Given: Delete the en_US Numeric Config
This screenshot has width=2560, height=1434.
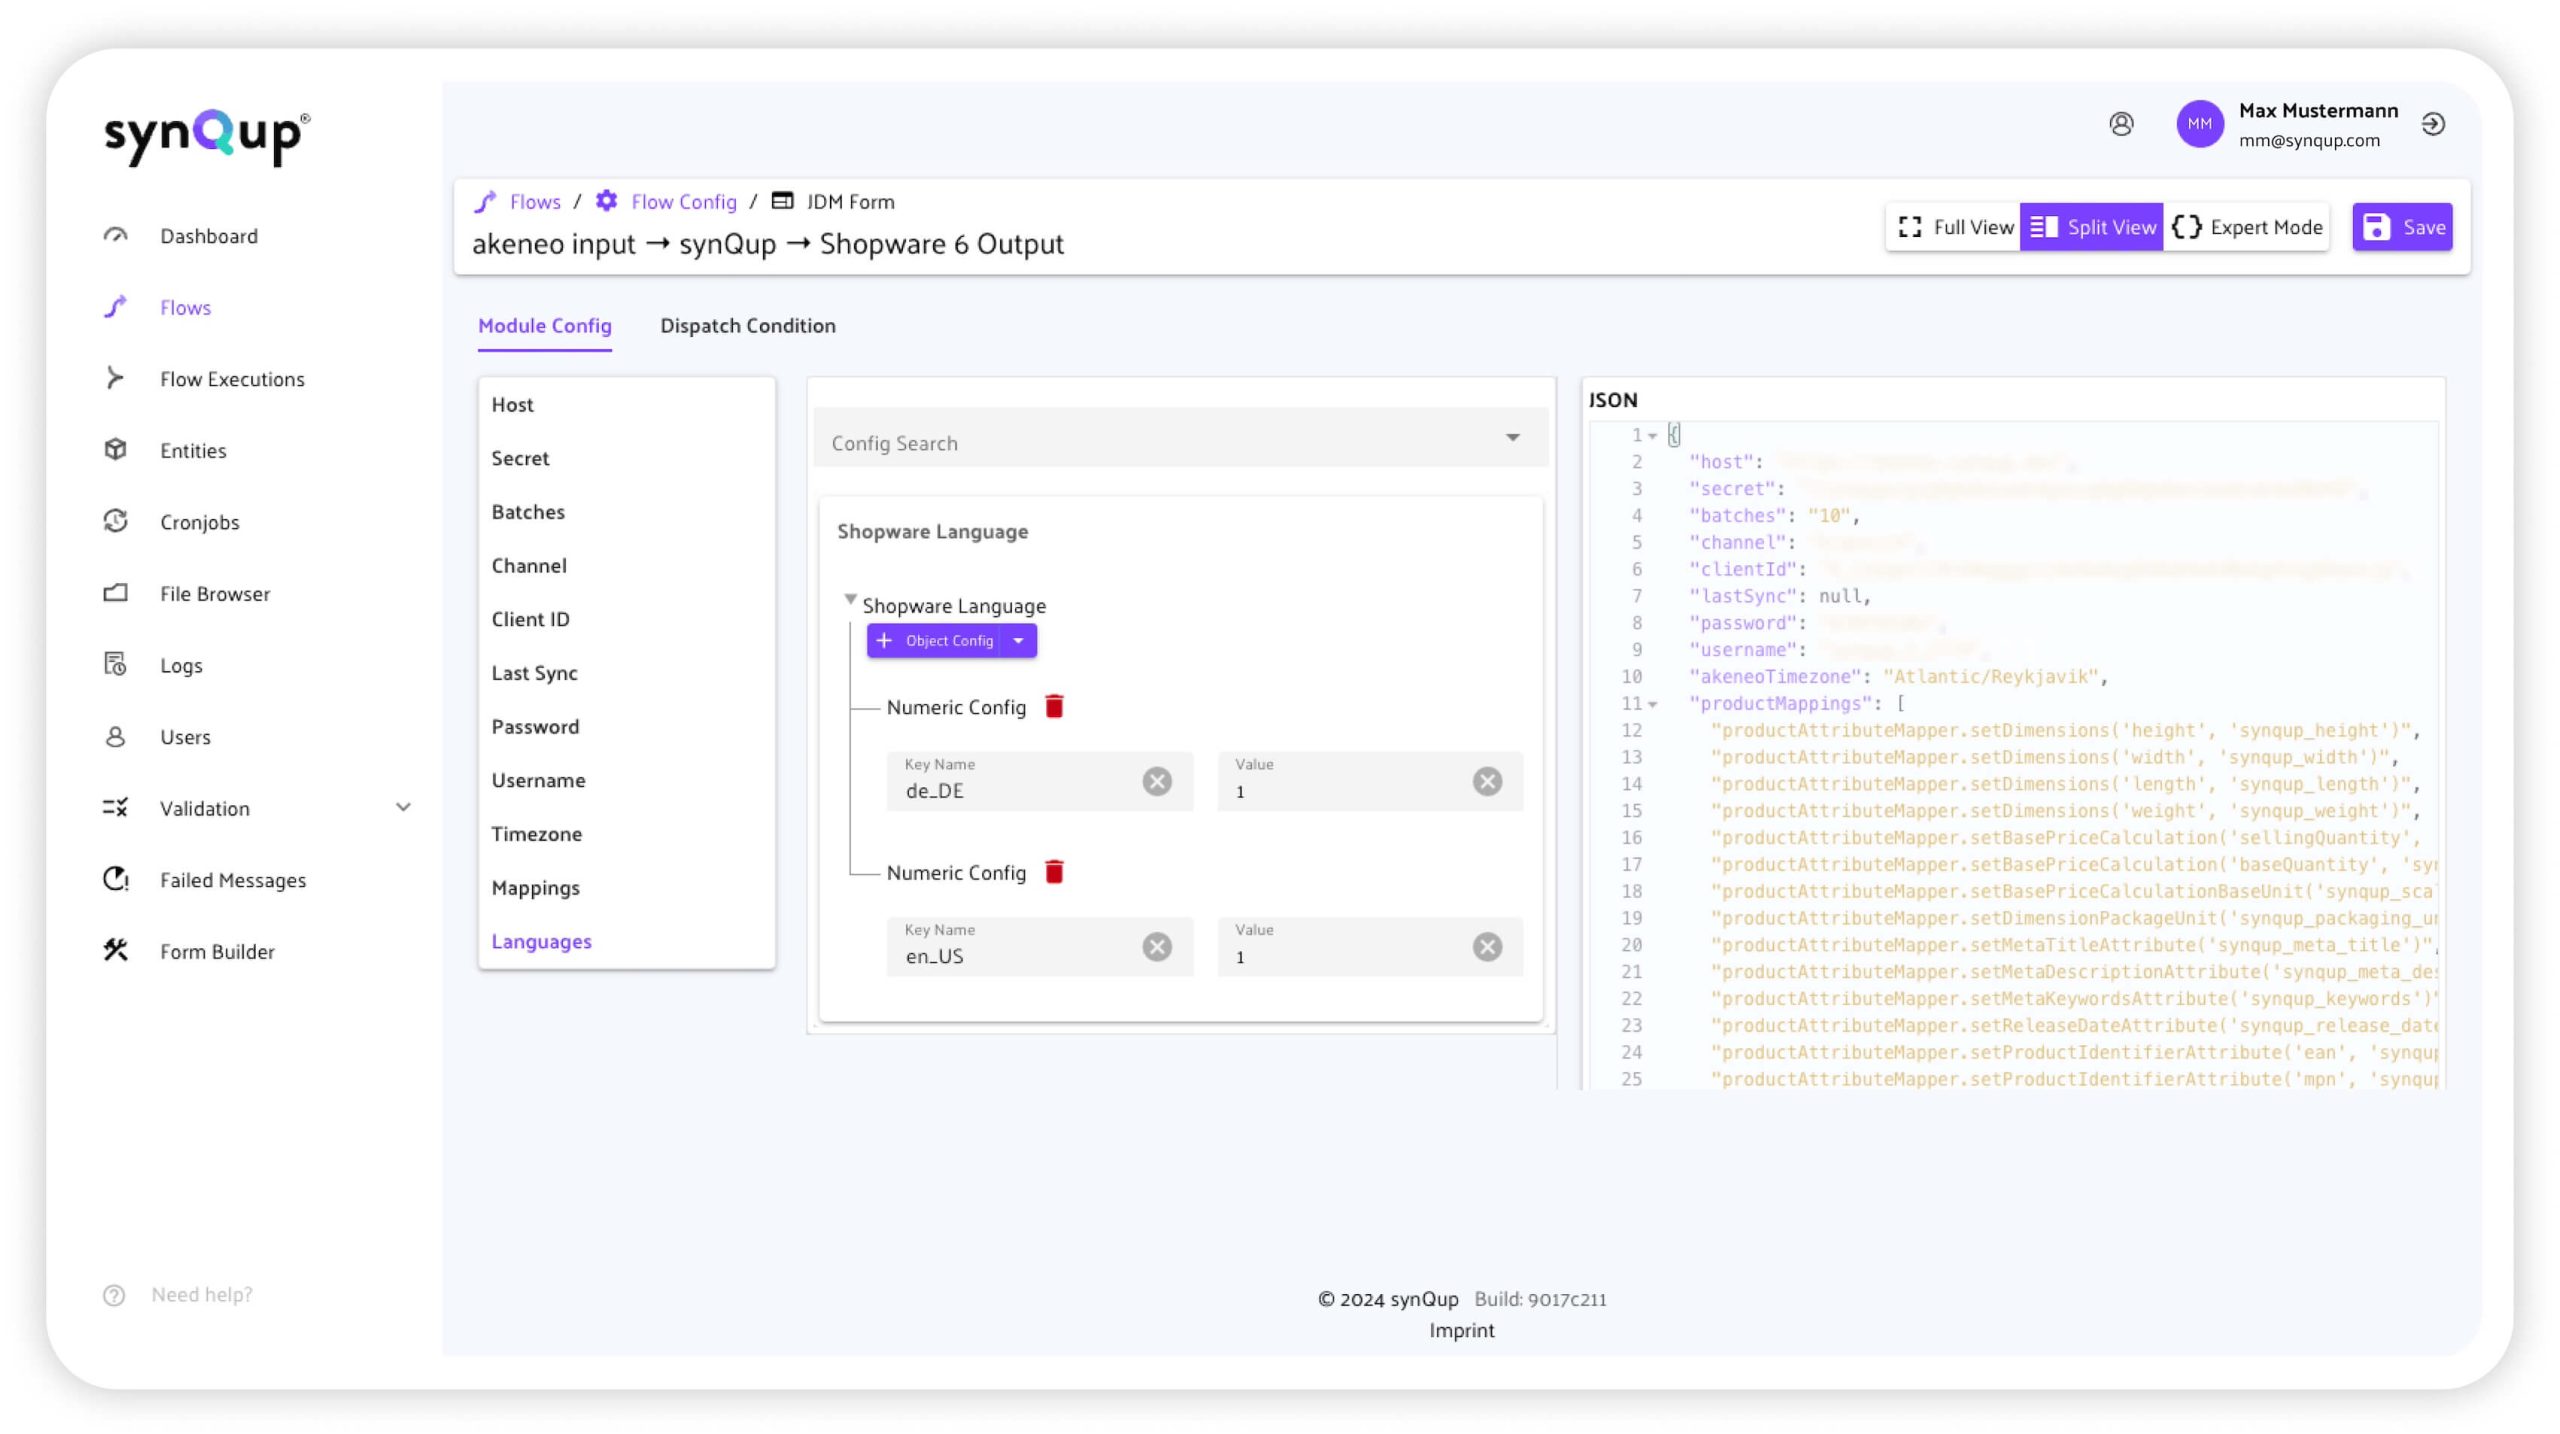Looking at the screenshot, I should [x=1054, y=873].
